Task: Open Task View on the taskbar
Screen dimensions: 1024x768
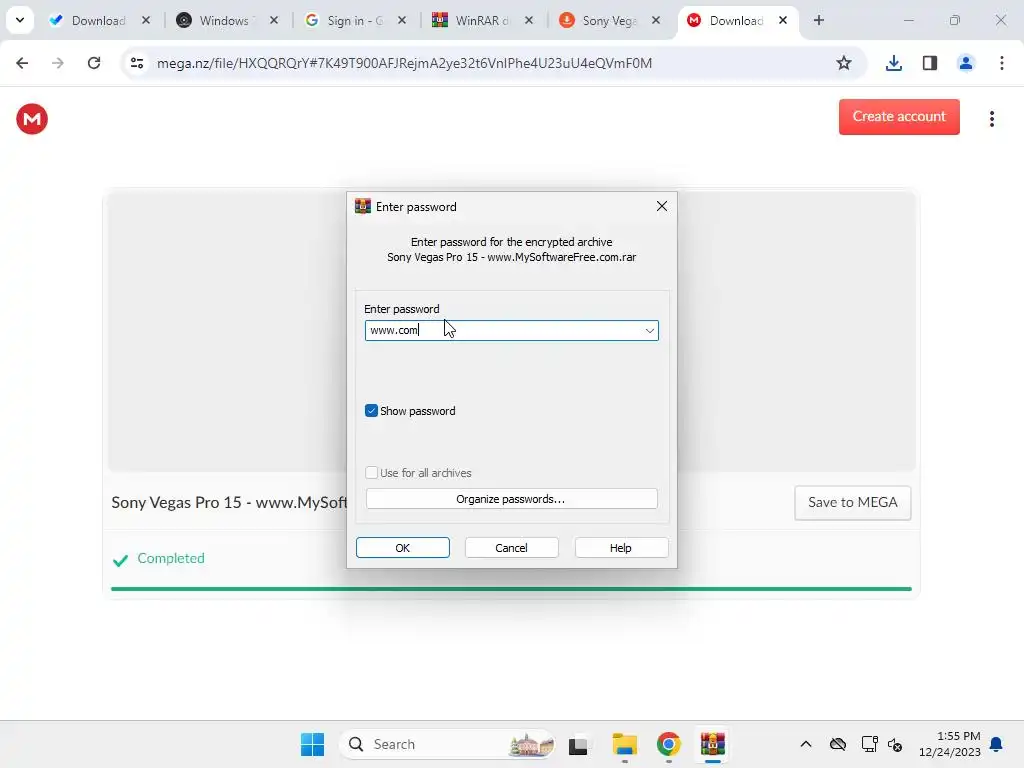Action: [578, 744]
